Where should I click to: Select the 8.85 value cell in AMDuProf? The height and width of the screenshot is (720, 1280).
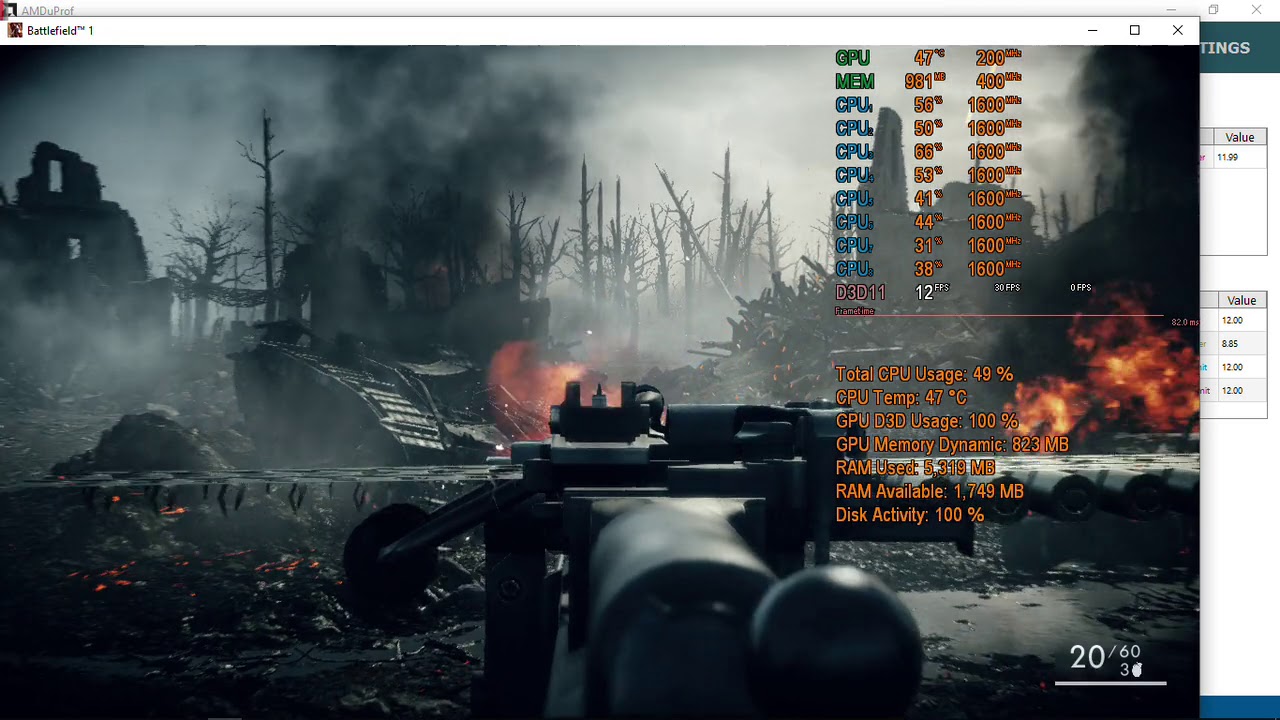pos(1242,344)
